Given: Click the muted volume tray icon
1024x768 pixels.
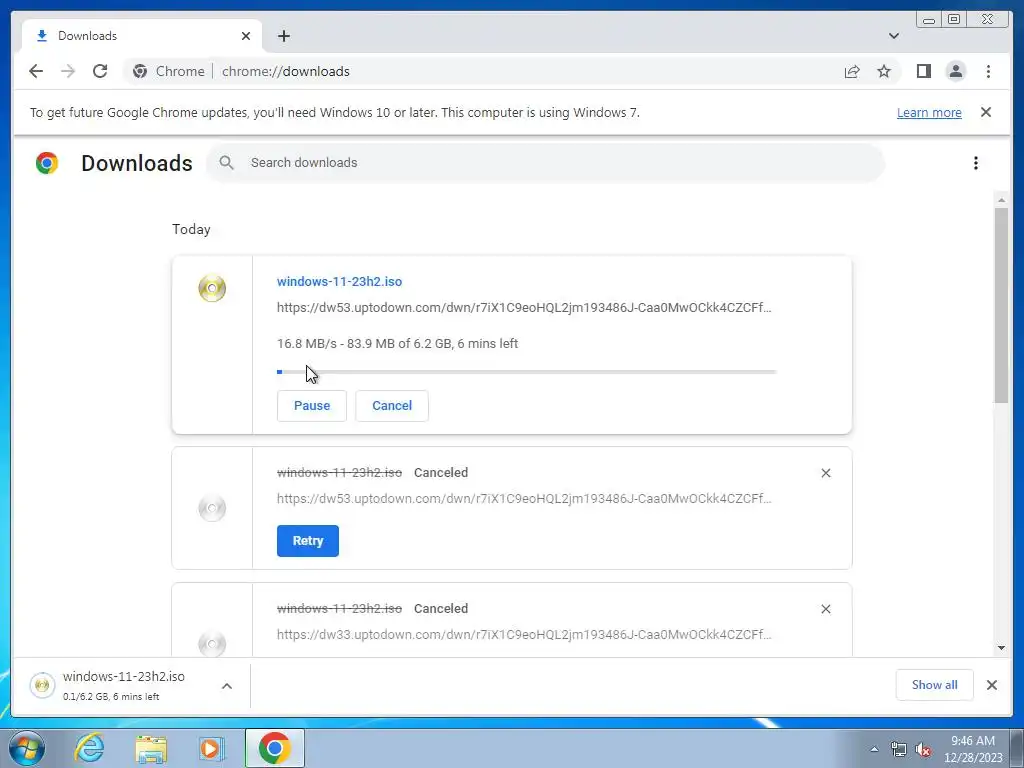Looking at the screenshot, I should pyautogui.click(x=923, y=750).
